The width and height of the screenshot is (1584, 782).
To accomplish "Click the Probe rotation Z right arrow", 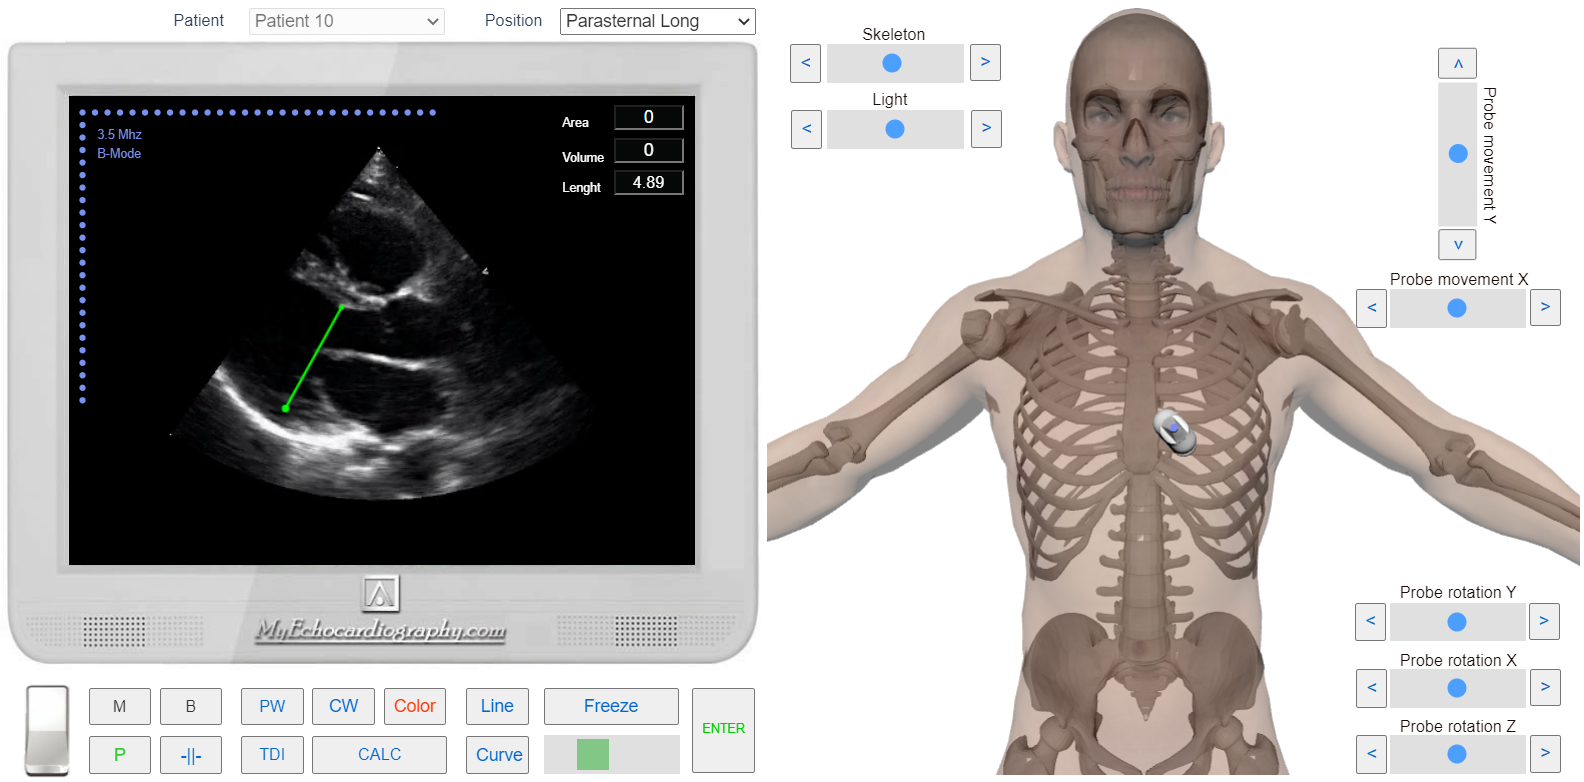I will pos(1545,754).
